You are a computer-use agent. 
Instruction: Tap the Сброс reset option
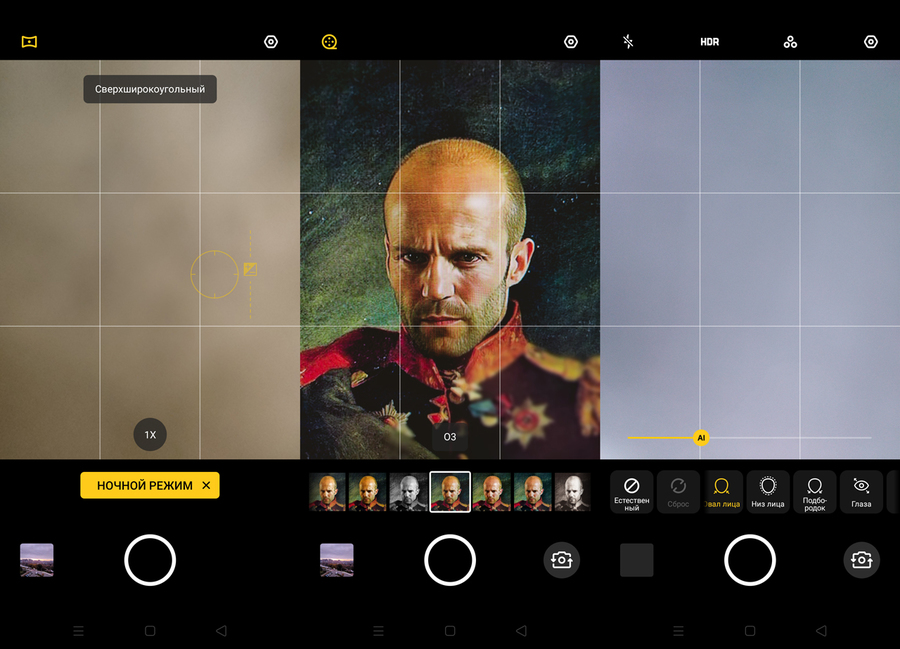(678, 492)
